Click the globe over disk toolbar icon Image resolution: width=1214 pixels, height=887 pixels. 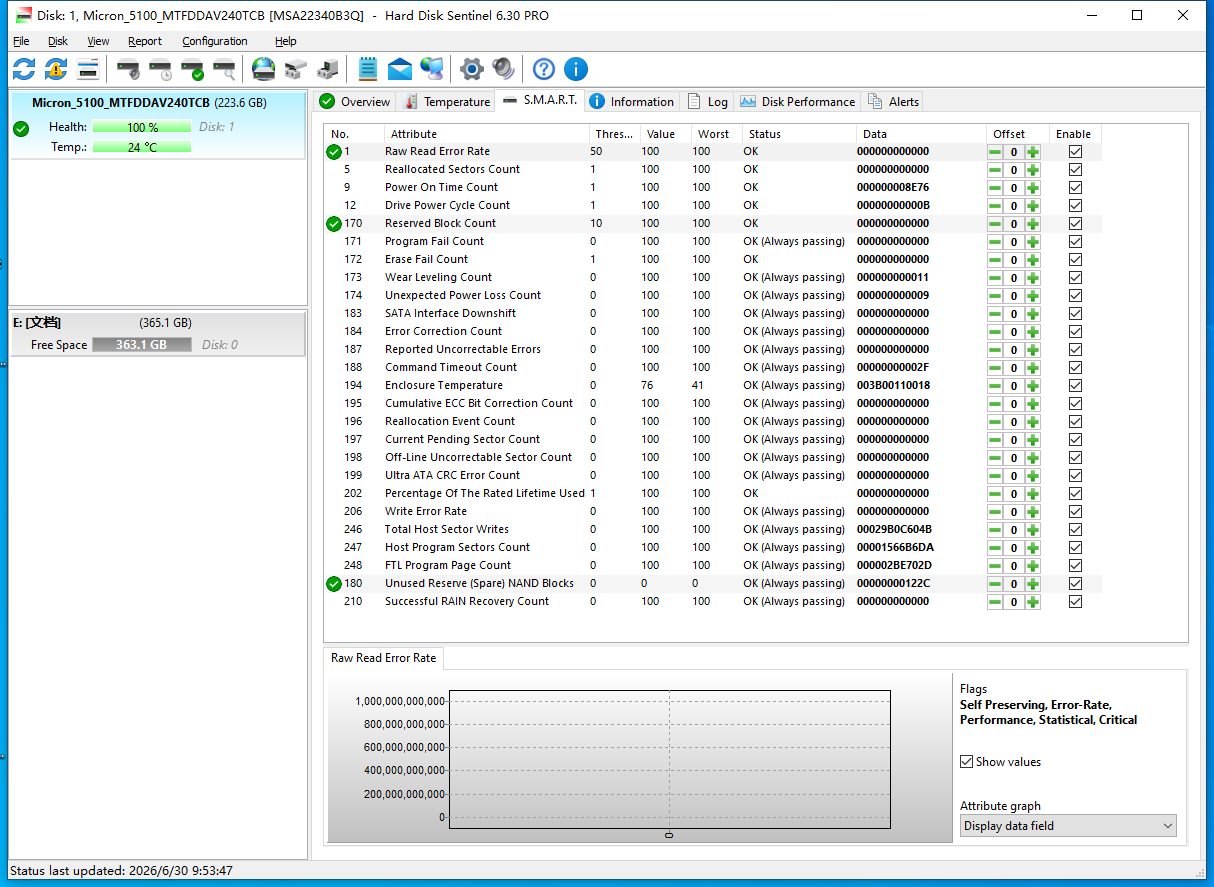click(x=263, y=69)
